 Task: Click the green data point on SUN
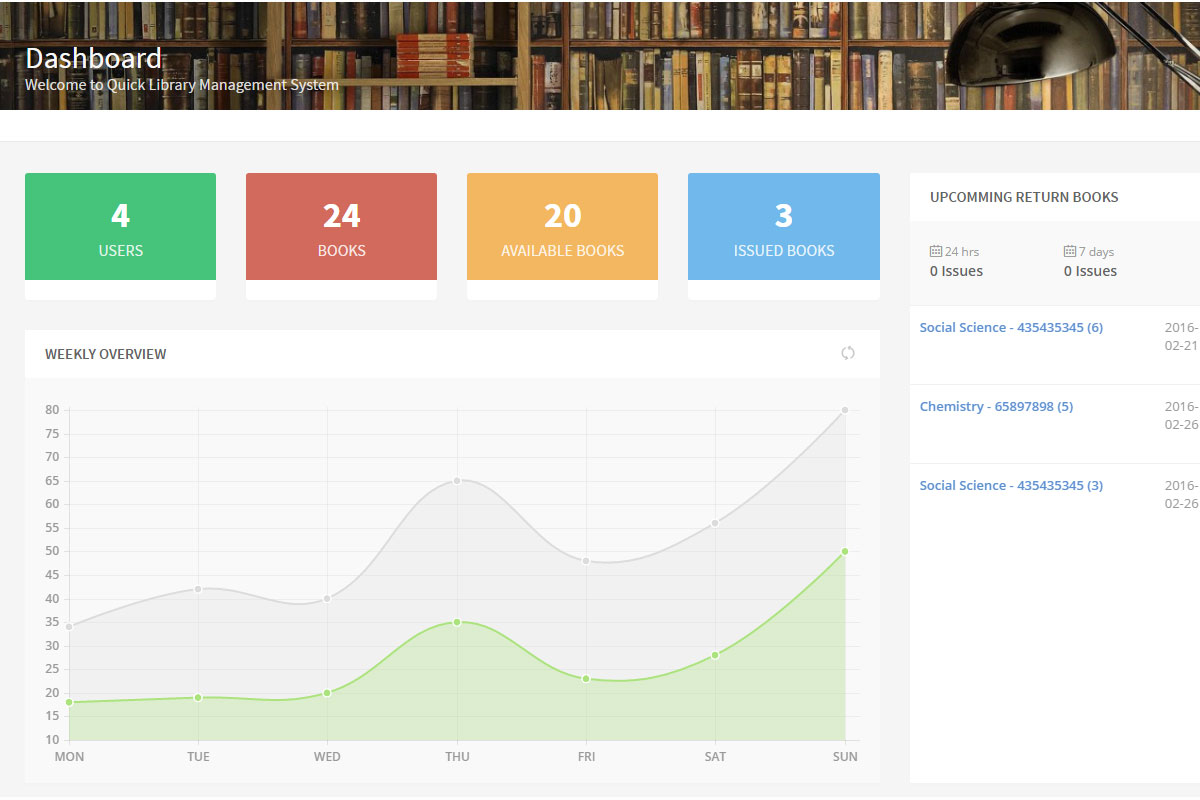[845, 551]
